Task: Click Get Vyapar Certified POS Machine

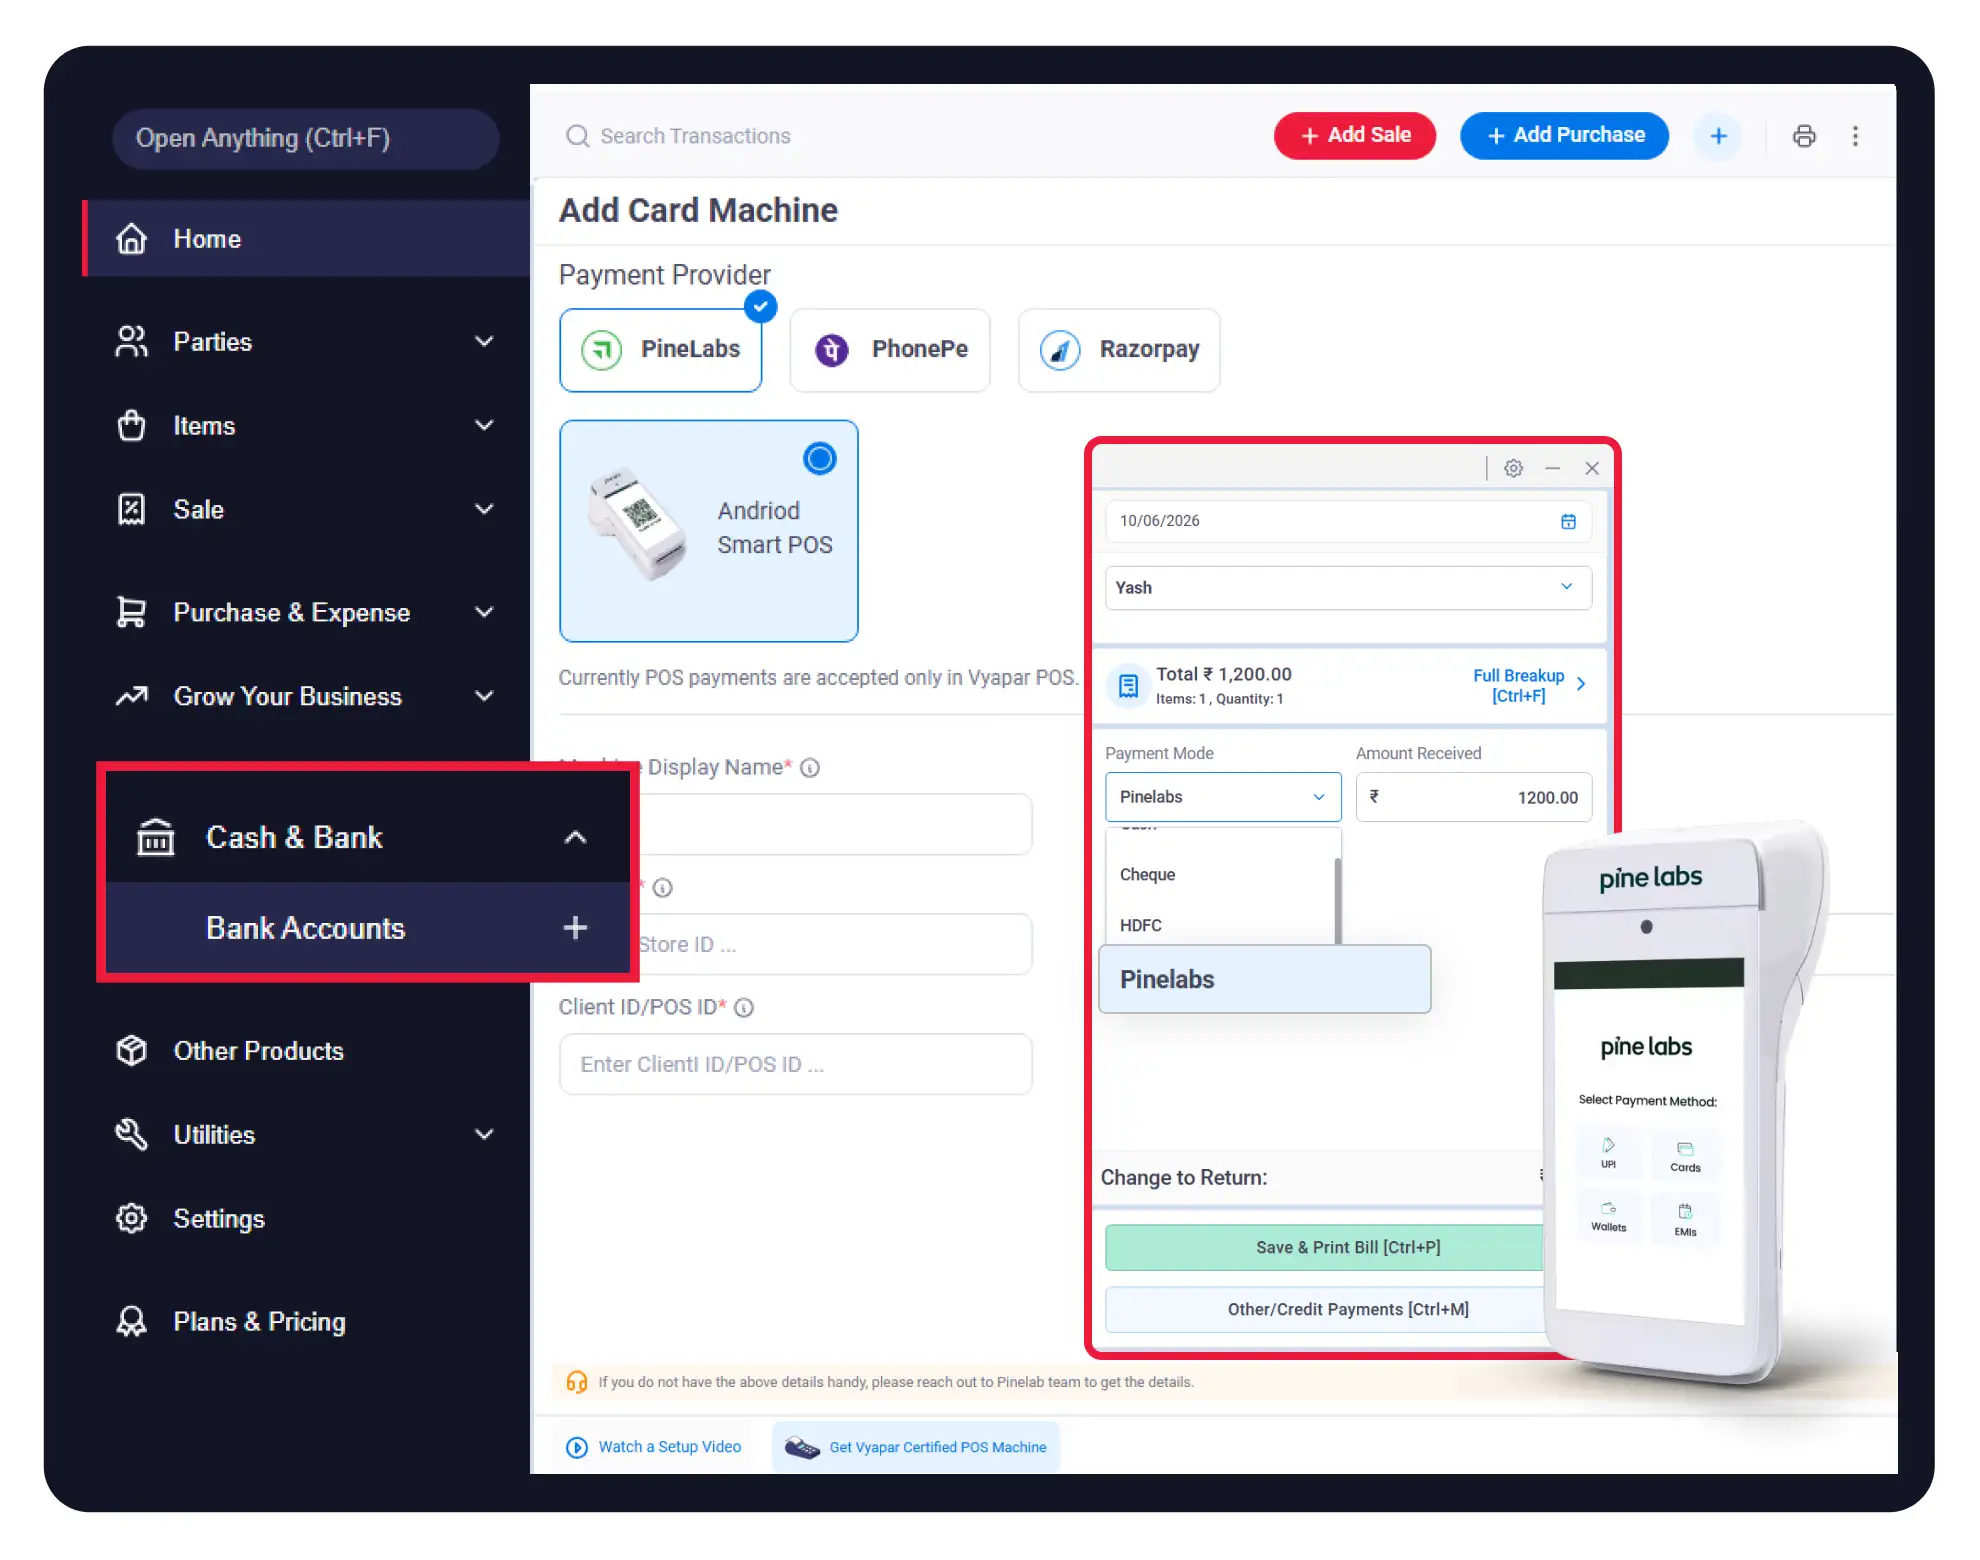Action: pyautogui.click(x=916, y=1447)
